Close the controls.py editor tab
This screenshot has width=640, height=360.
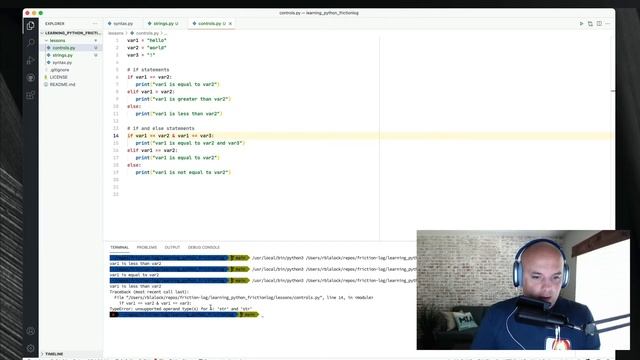[230, 24]
